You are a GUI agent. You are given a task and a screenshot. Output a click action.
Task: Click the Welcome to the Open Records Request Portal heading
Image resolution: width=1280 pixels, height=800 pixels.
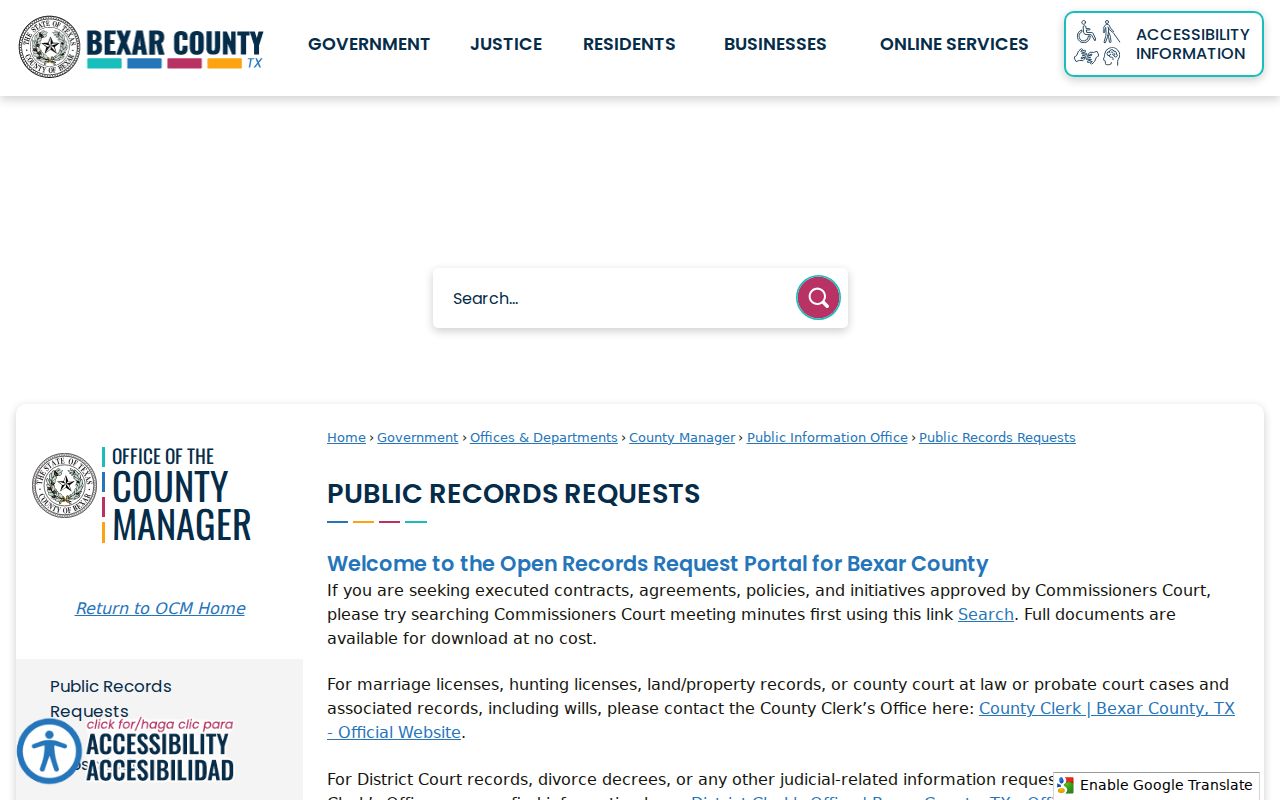tap(658, 564)
